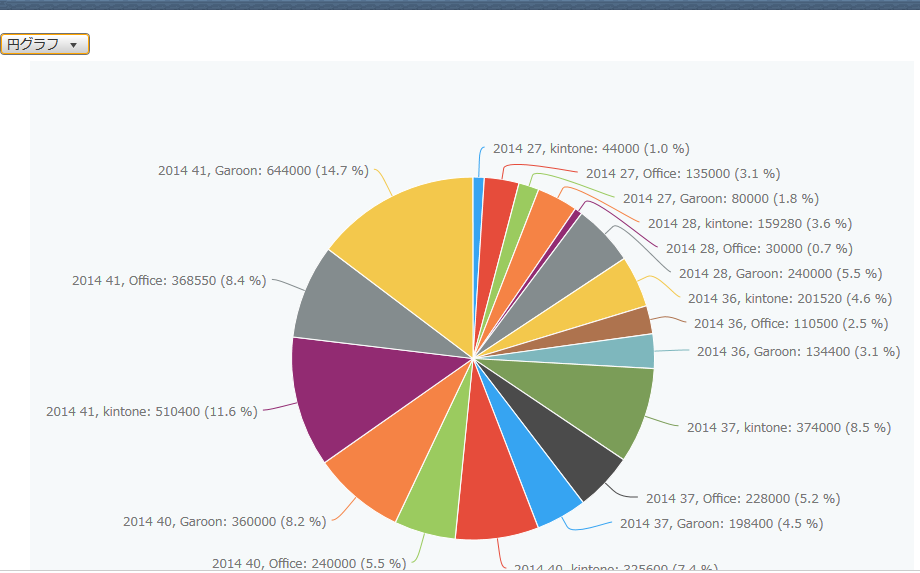Click the label '2014 40, Garoon: 360000'

point(224,522)
